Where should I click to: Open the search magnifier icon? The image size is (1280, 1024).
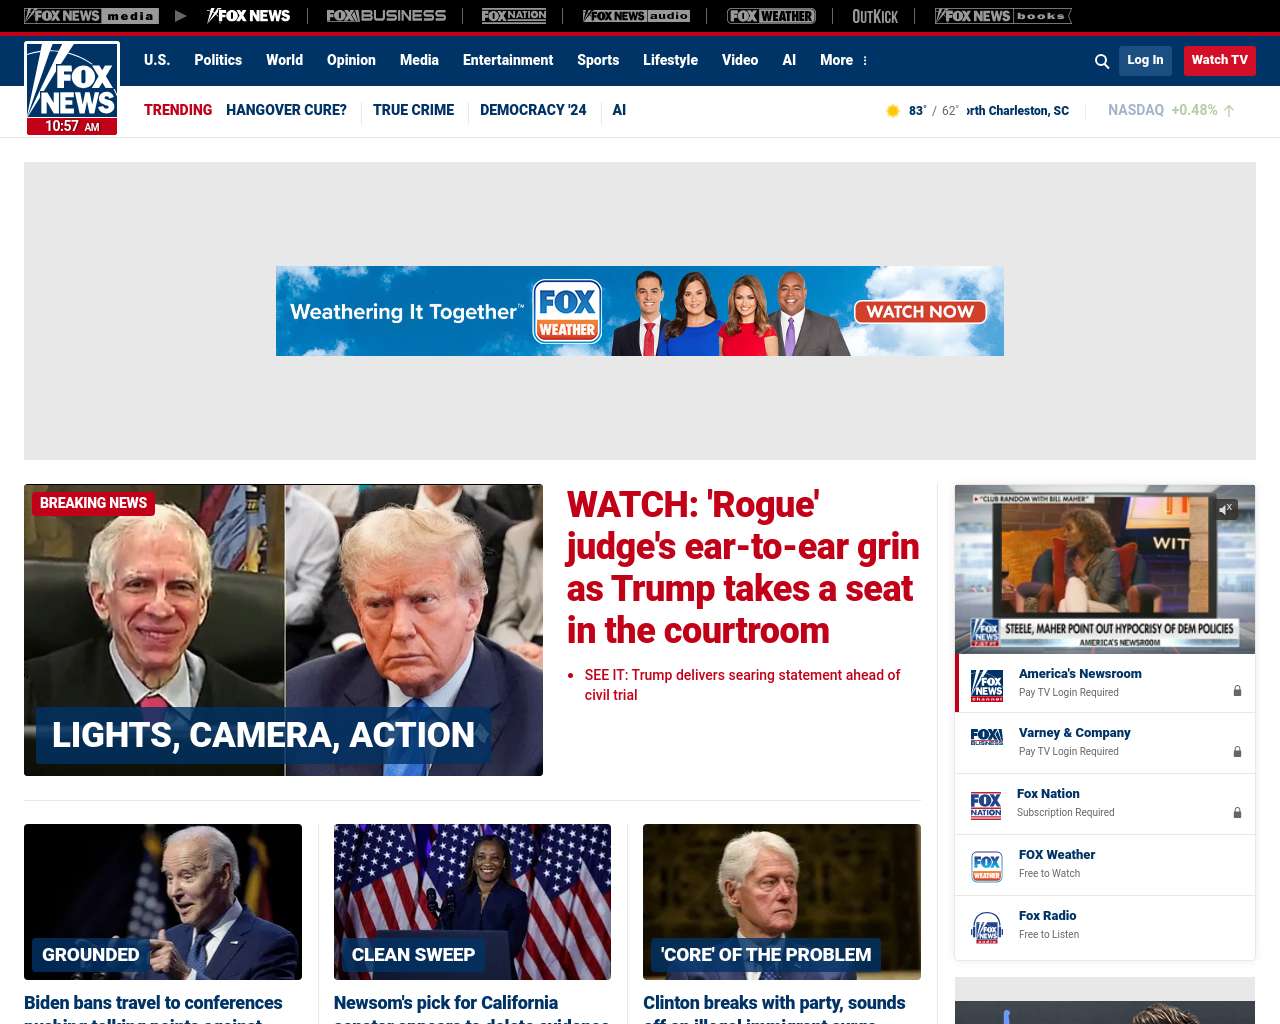1102,61
